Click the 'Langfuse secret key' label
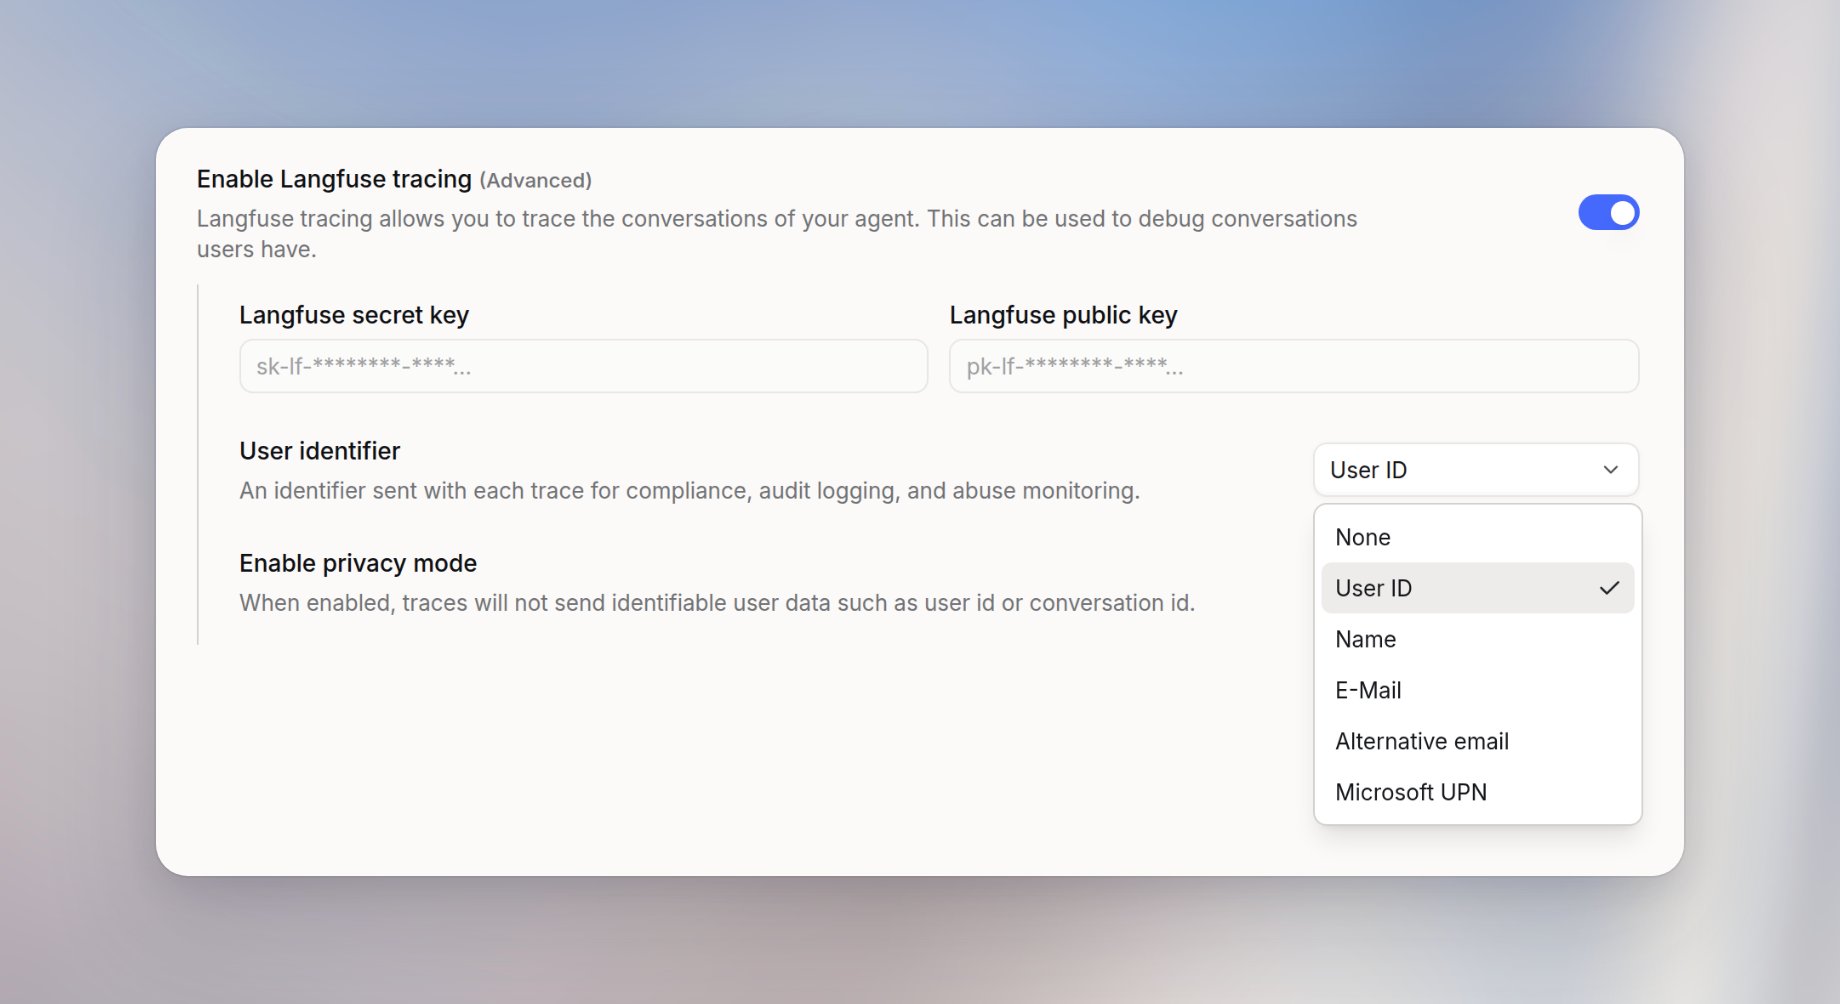This screenshot has height=1004, width=1840. 354,315
